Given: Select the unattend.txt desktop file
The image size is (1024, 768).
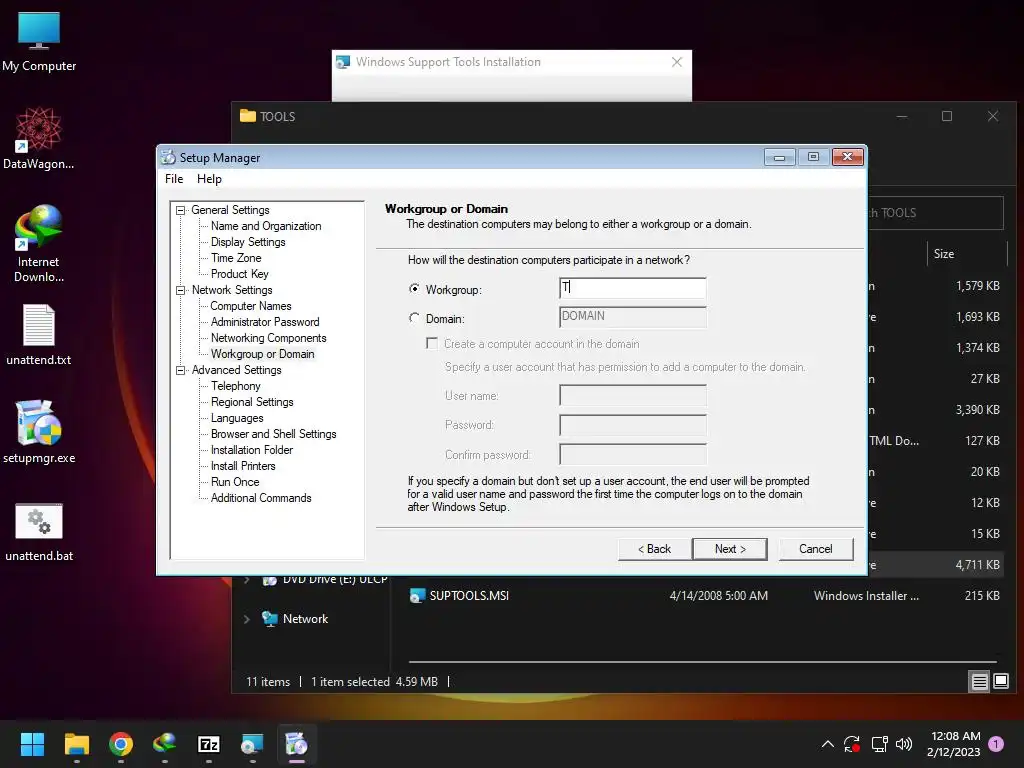Looking at the screenshot, I should (x=39, y=334).
